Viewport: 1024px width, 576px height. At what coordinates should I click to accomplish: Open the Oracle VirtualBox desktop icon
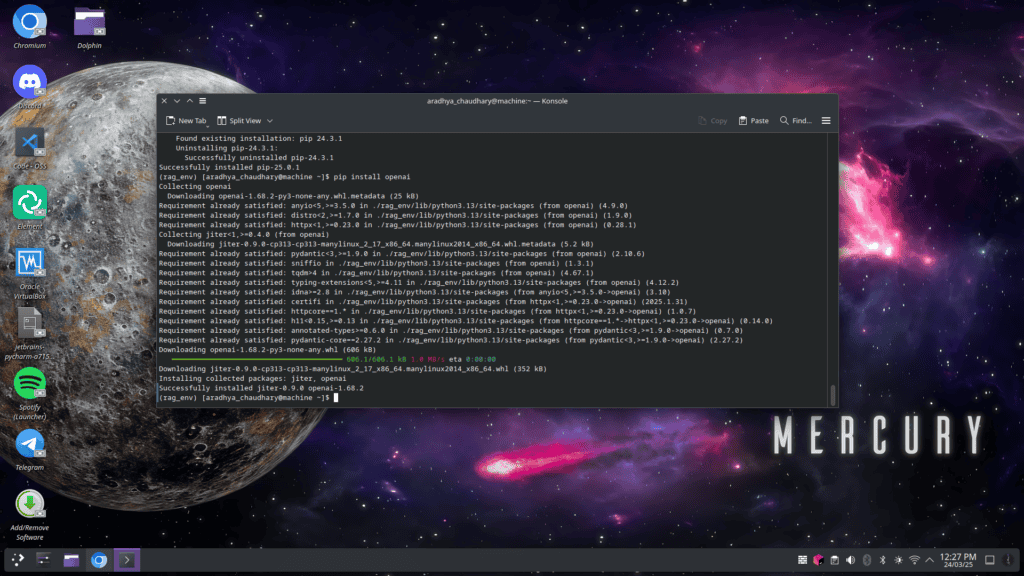(x=29, y=271)
